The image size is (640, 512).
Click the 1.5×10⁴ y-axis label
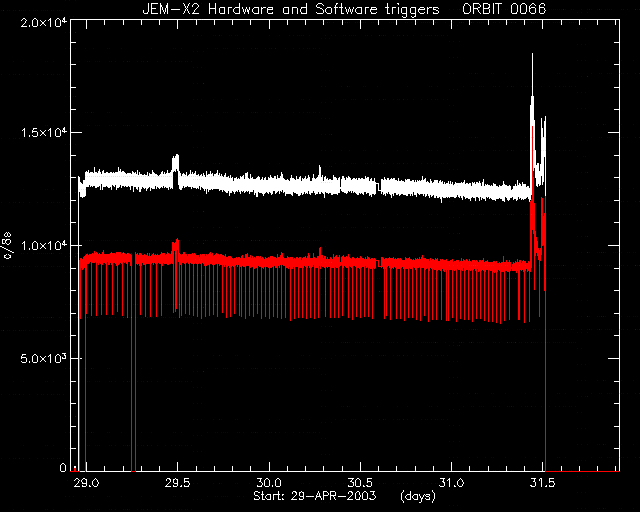point(44,133)
